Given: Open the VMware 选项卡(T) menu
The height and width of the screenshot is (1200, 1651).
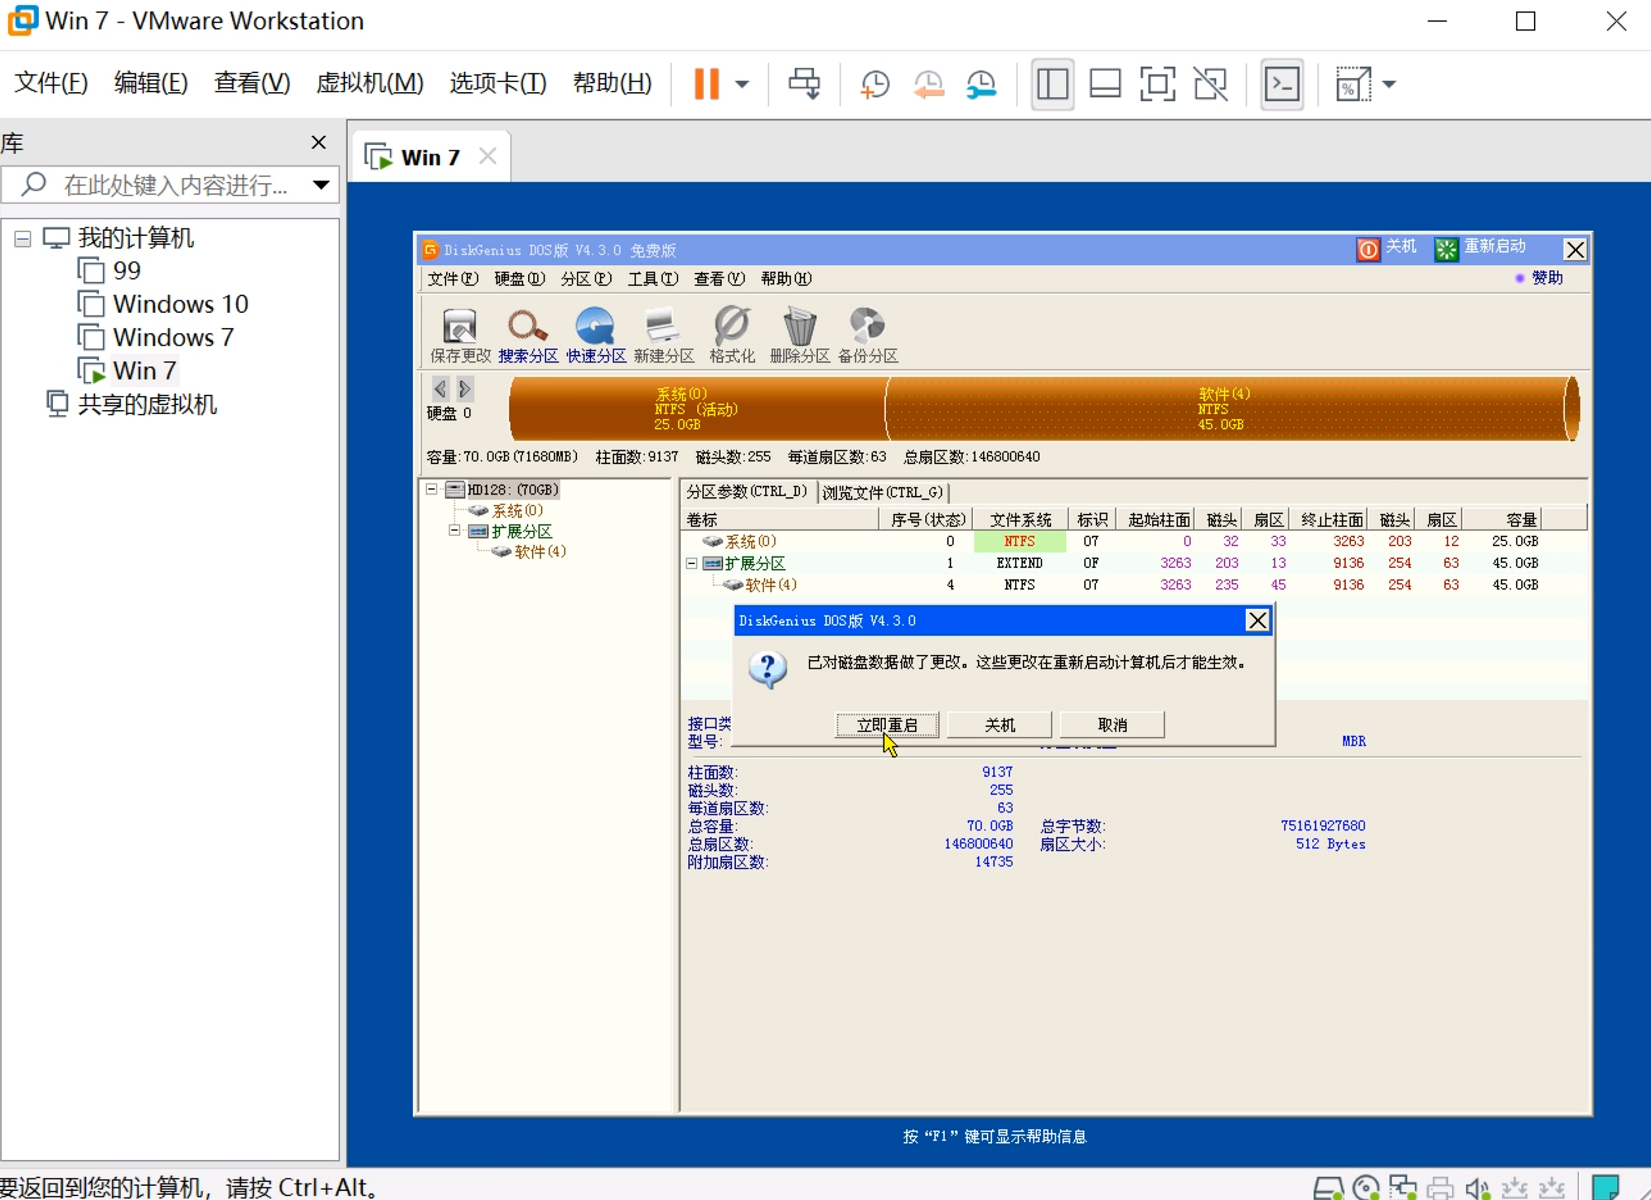Looking at the screenshot, I should 498,83.
